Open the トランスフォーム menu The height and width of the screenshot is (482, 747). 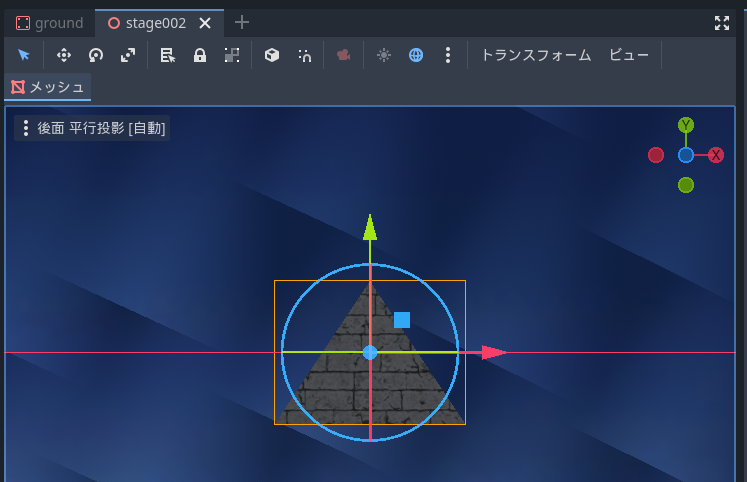[536, 55]
